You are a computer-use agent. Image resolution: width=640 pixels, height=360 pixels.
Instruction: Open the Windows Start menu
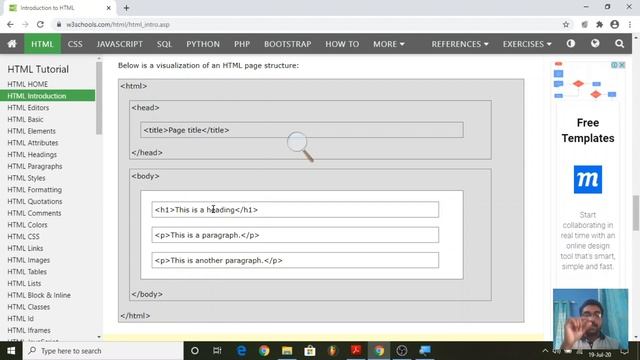click(x=11, y=351)
